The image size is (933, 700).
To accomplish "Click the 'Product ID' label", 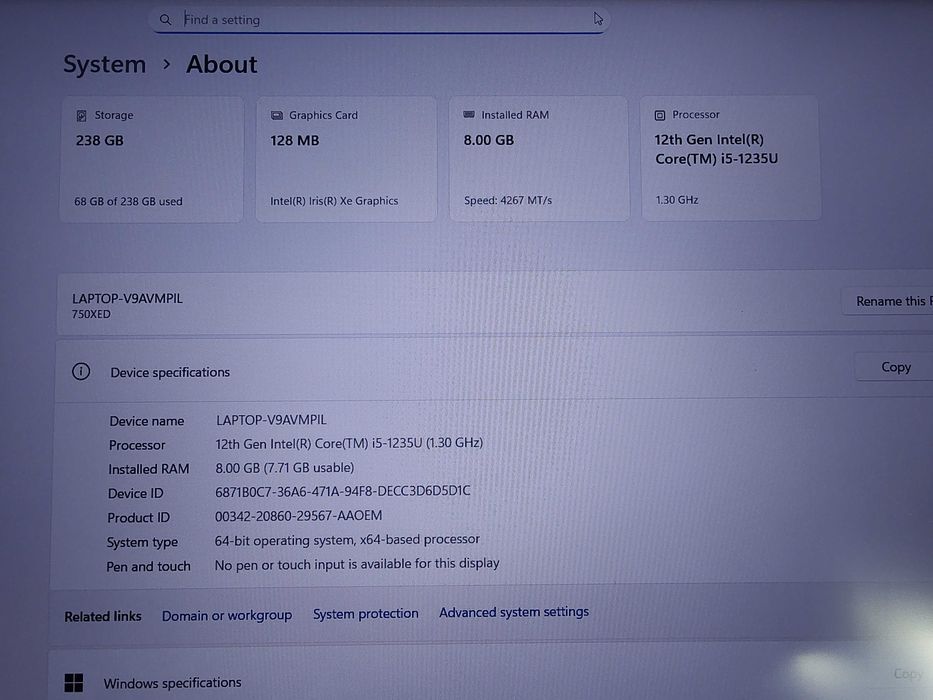I will coord(138,518).
